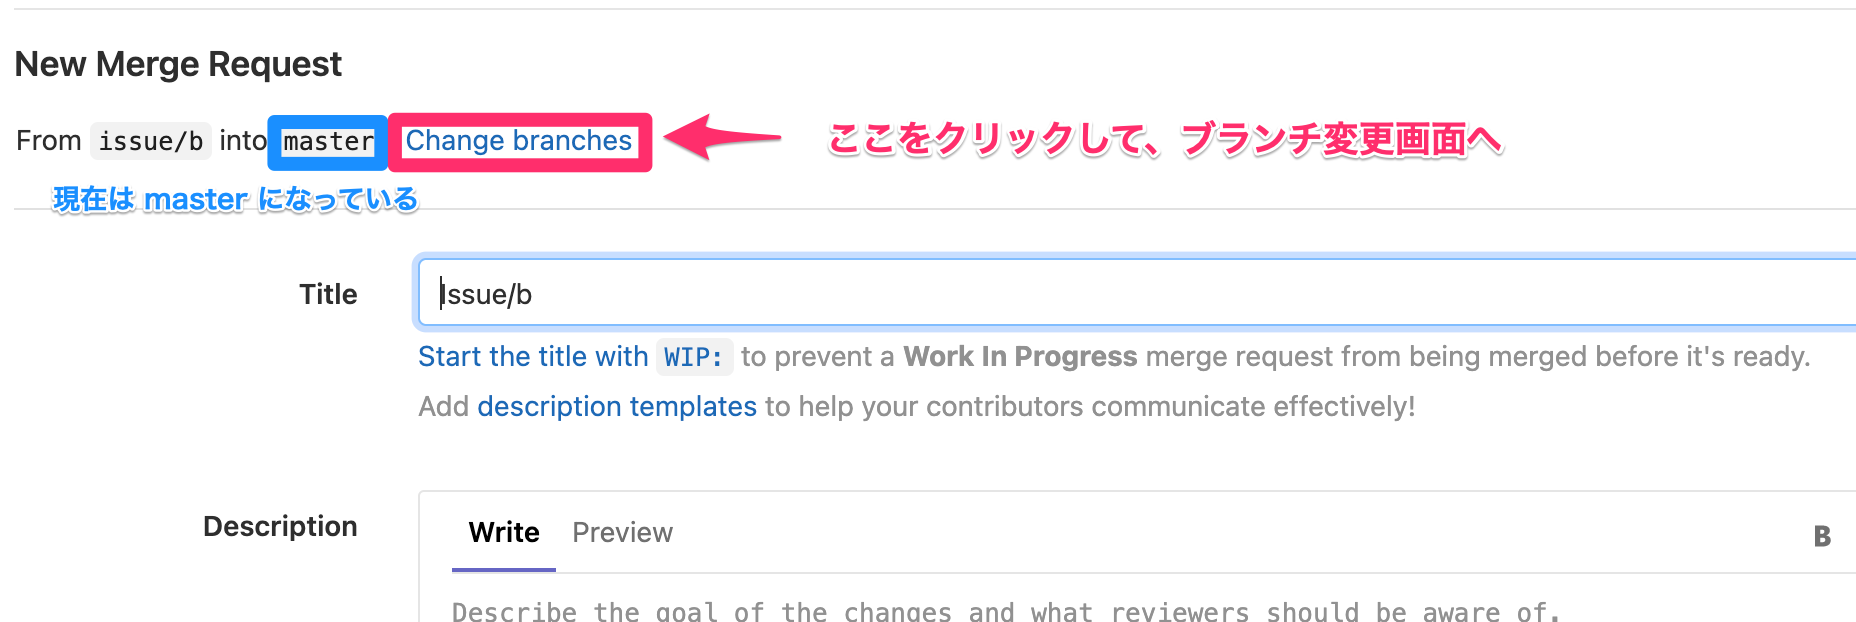Viewport: 1856px width, 622px height.
Task: Switch to the Preview tab
Action: [x=622, y=533]
